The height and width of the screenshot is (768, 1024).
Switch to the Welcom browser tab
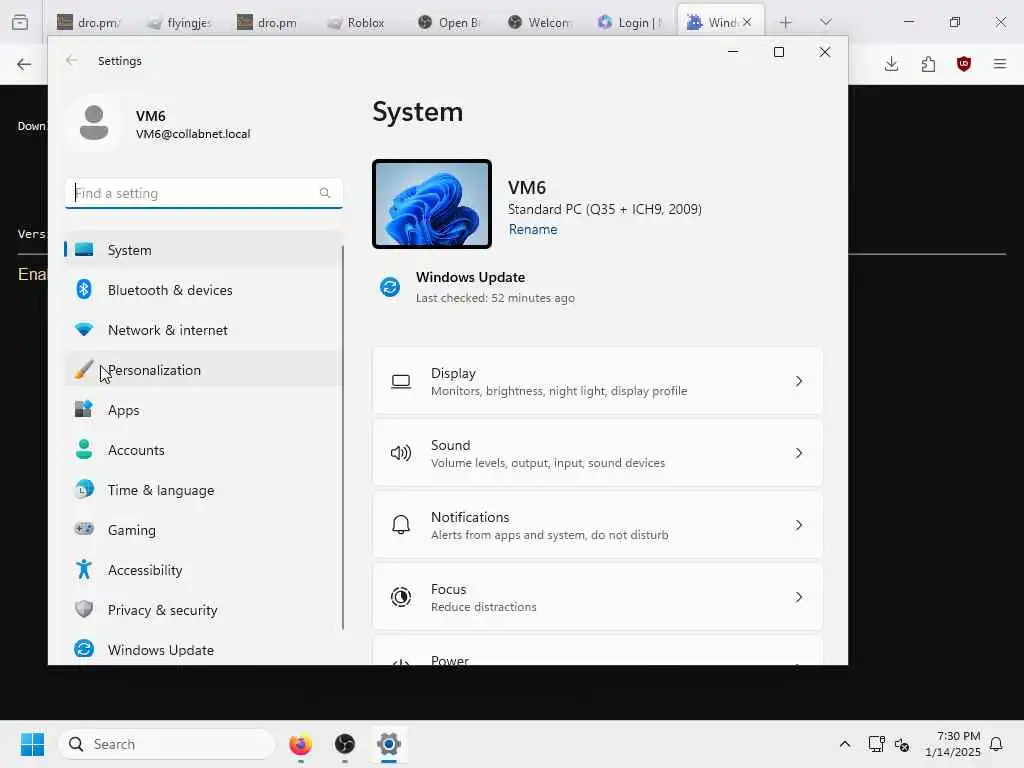point(539,22)
